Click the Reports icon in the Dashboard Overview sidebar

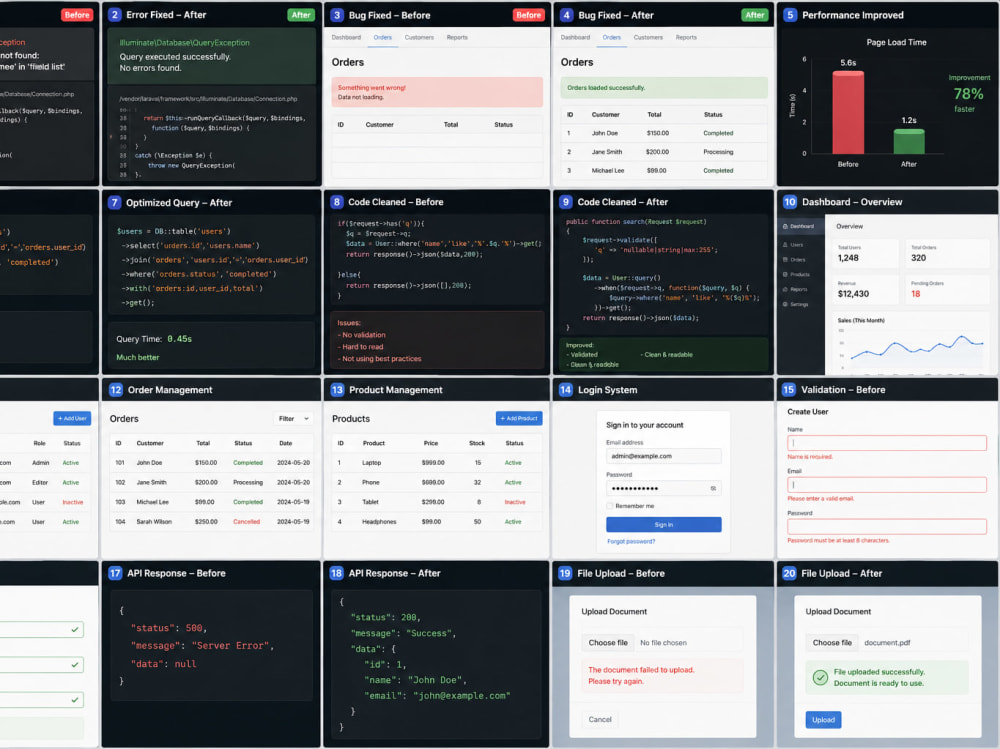785,290
